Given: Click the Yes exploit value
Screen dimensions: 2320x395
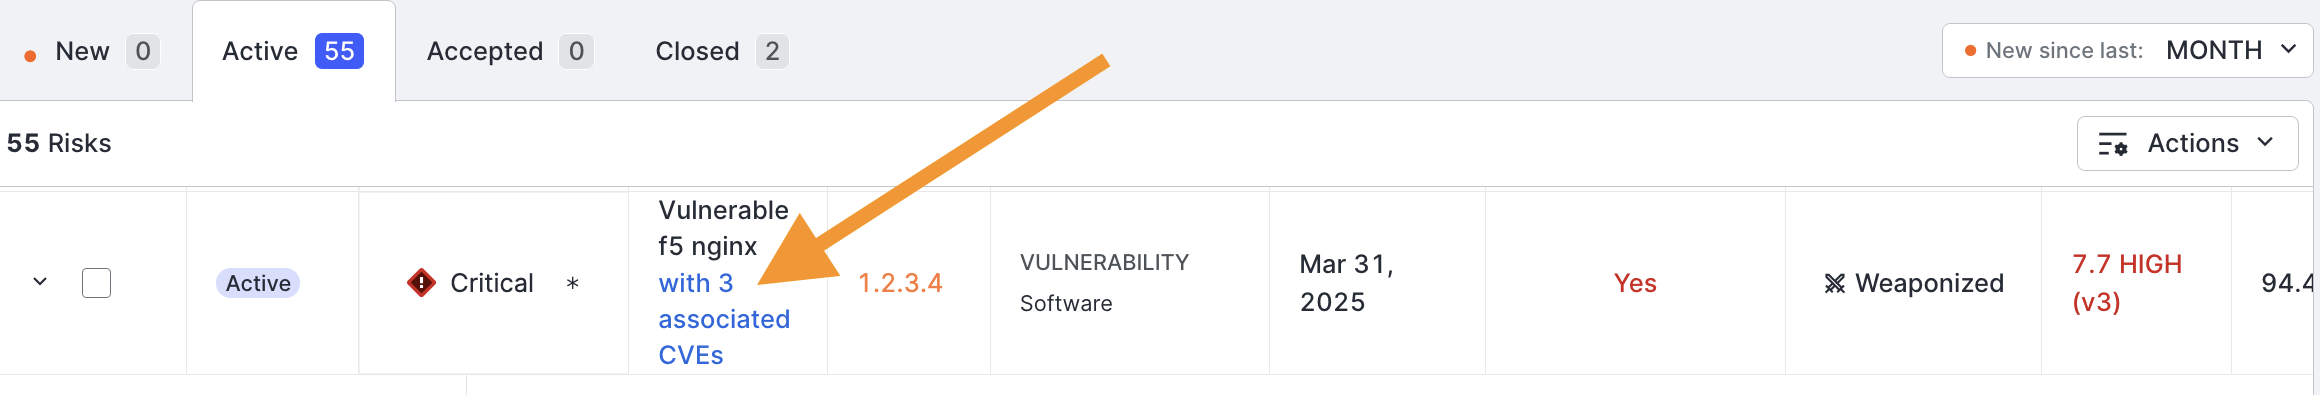Looking at the screenshot, I should (x=1635, y=283).
